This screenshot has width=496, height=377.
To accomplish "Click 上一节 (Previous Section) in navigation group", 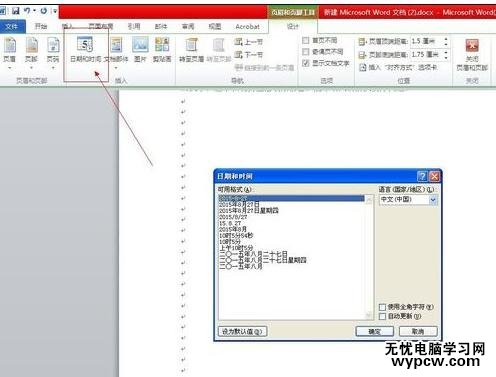I will point(249,42).
